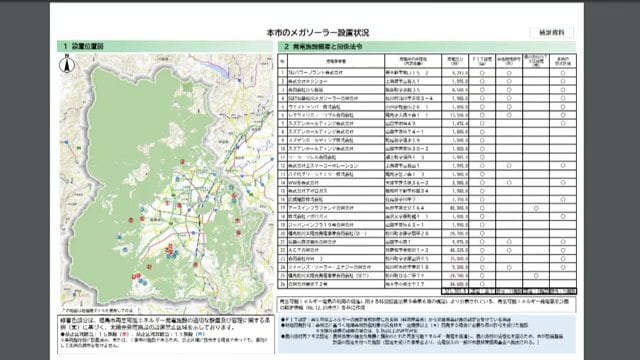This screenshot has height=360, width=640.
Task: Click the legal-basis note starting 再生可能エネルギー below the table
Action: pyautogui.click(x=427, y=304)
